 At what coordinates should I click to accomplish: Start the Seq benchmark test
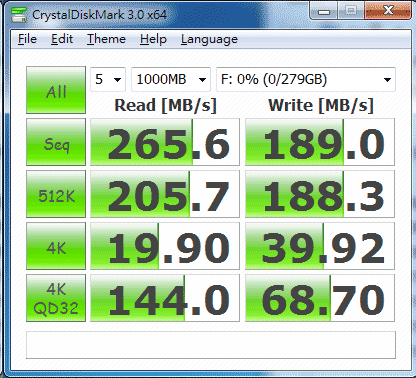pyautogui.click(x=56, y=142)
